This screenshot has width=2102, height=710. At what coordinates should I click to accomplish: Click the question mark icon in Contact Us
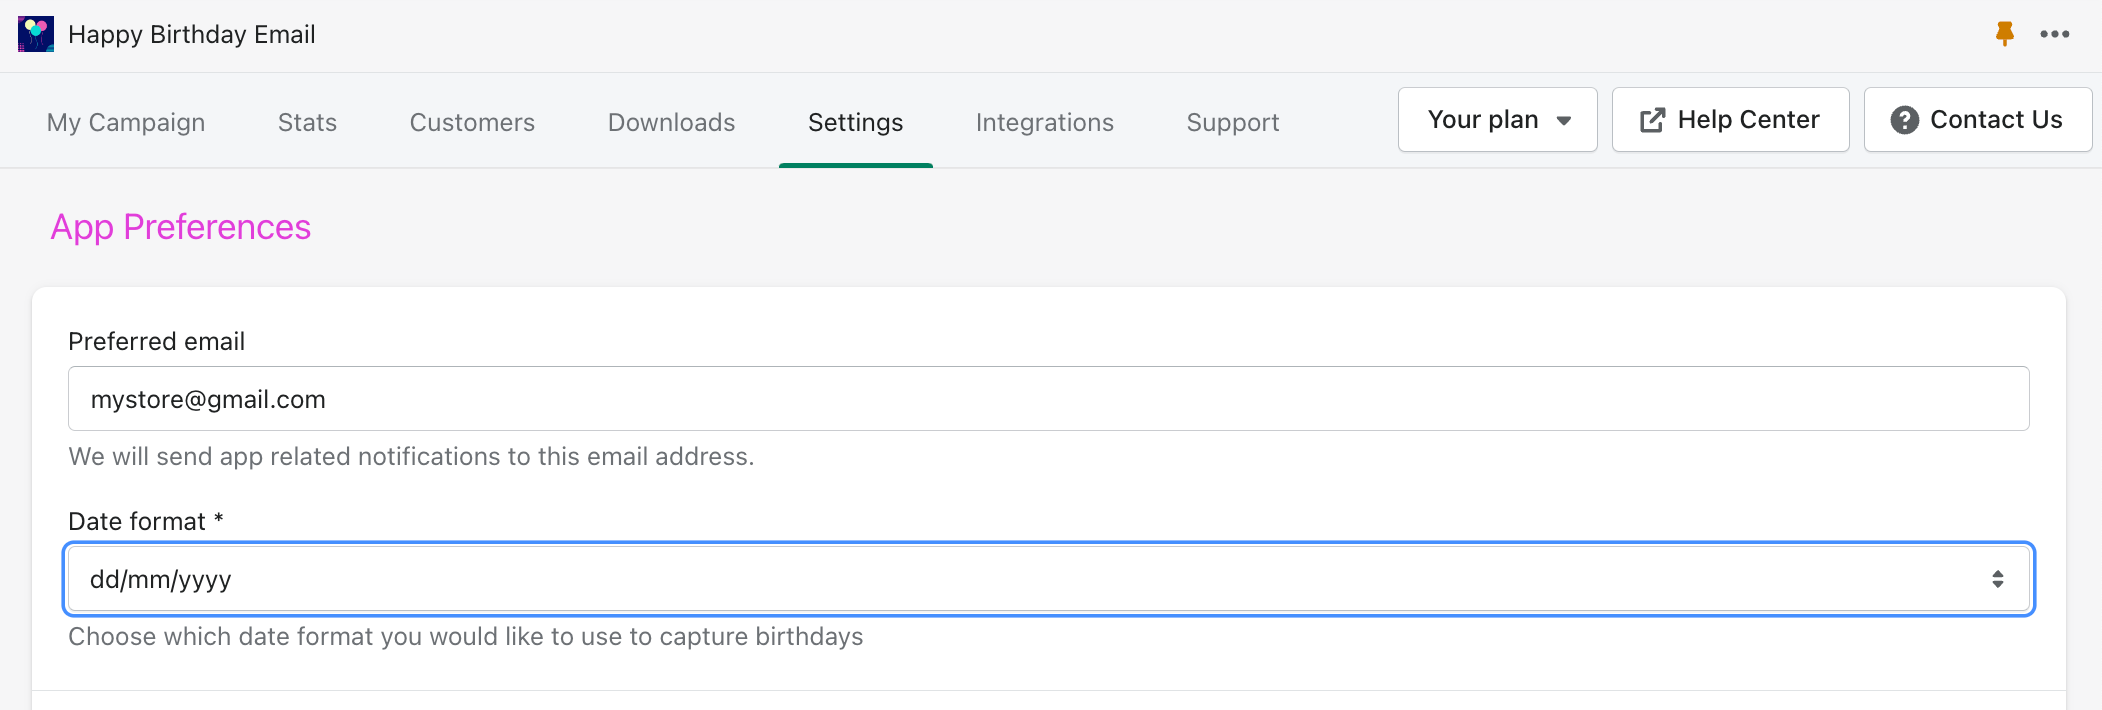coord(1904,120)
